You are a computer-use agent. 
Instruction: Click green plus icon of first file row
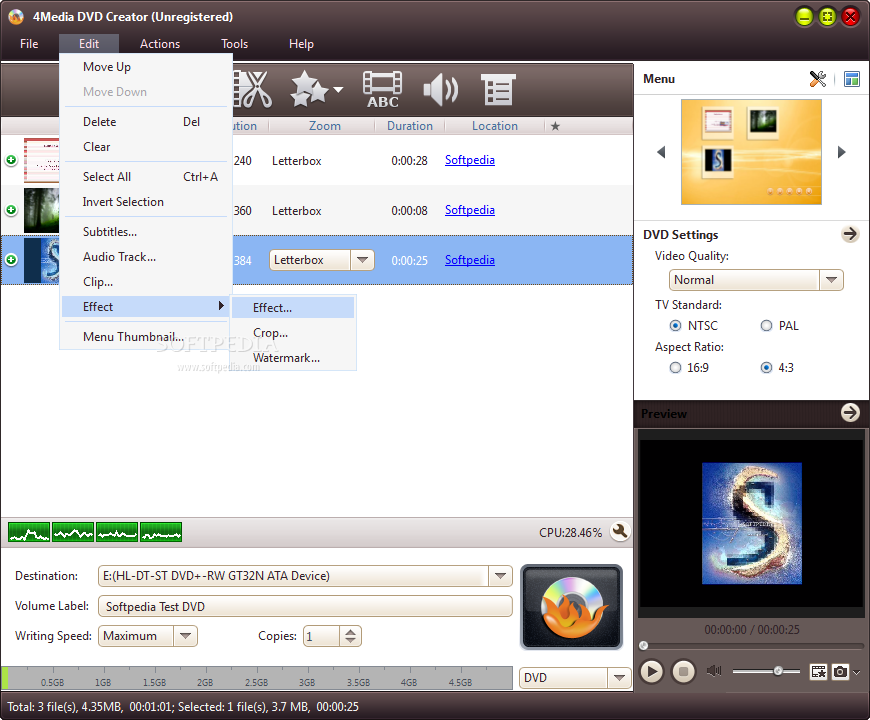point(11,160)
